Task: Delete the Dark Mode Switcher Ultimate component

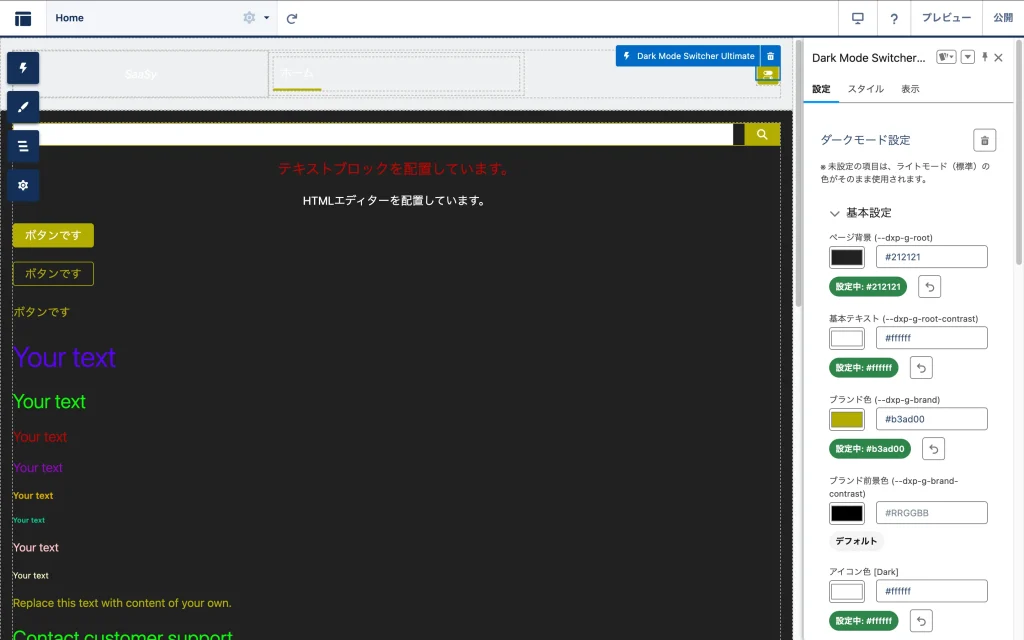Action: coord(770,56)
